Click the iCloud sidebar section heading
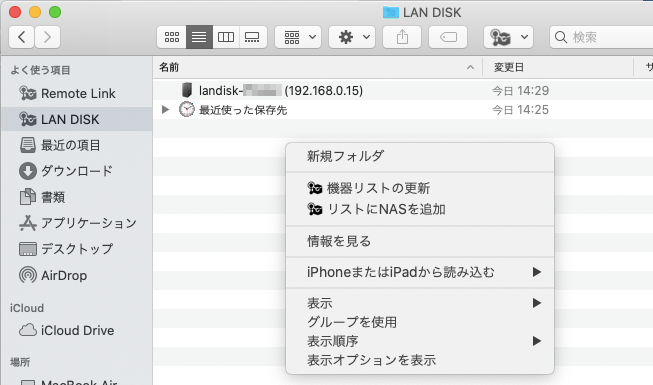653x385 pixels. (x=27, y=308)
